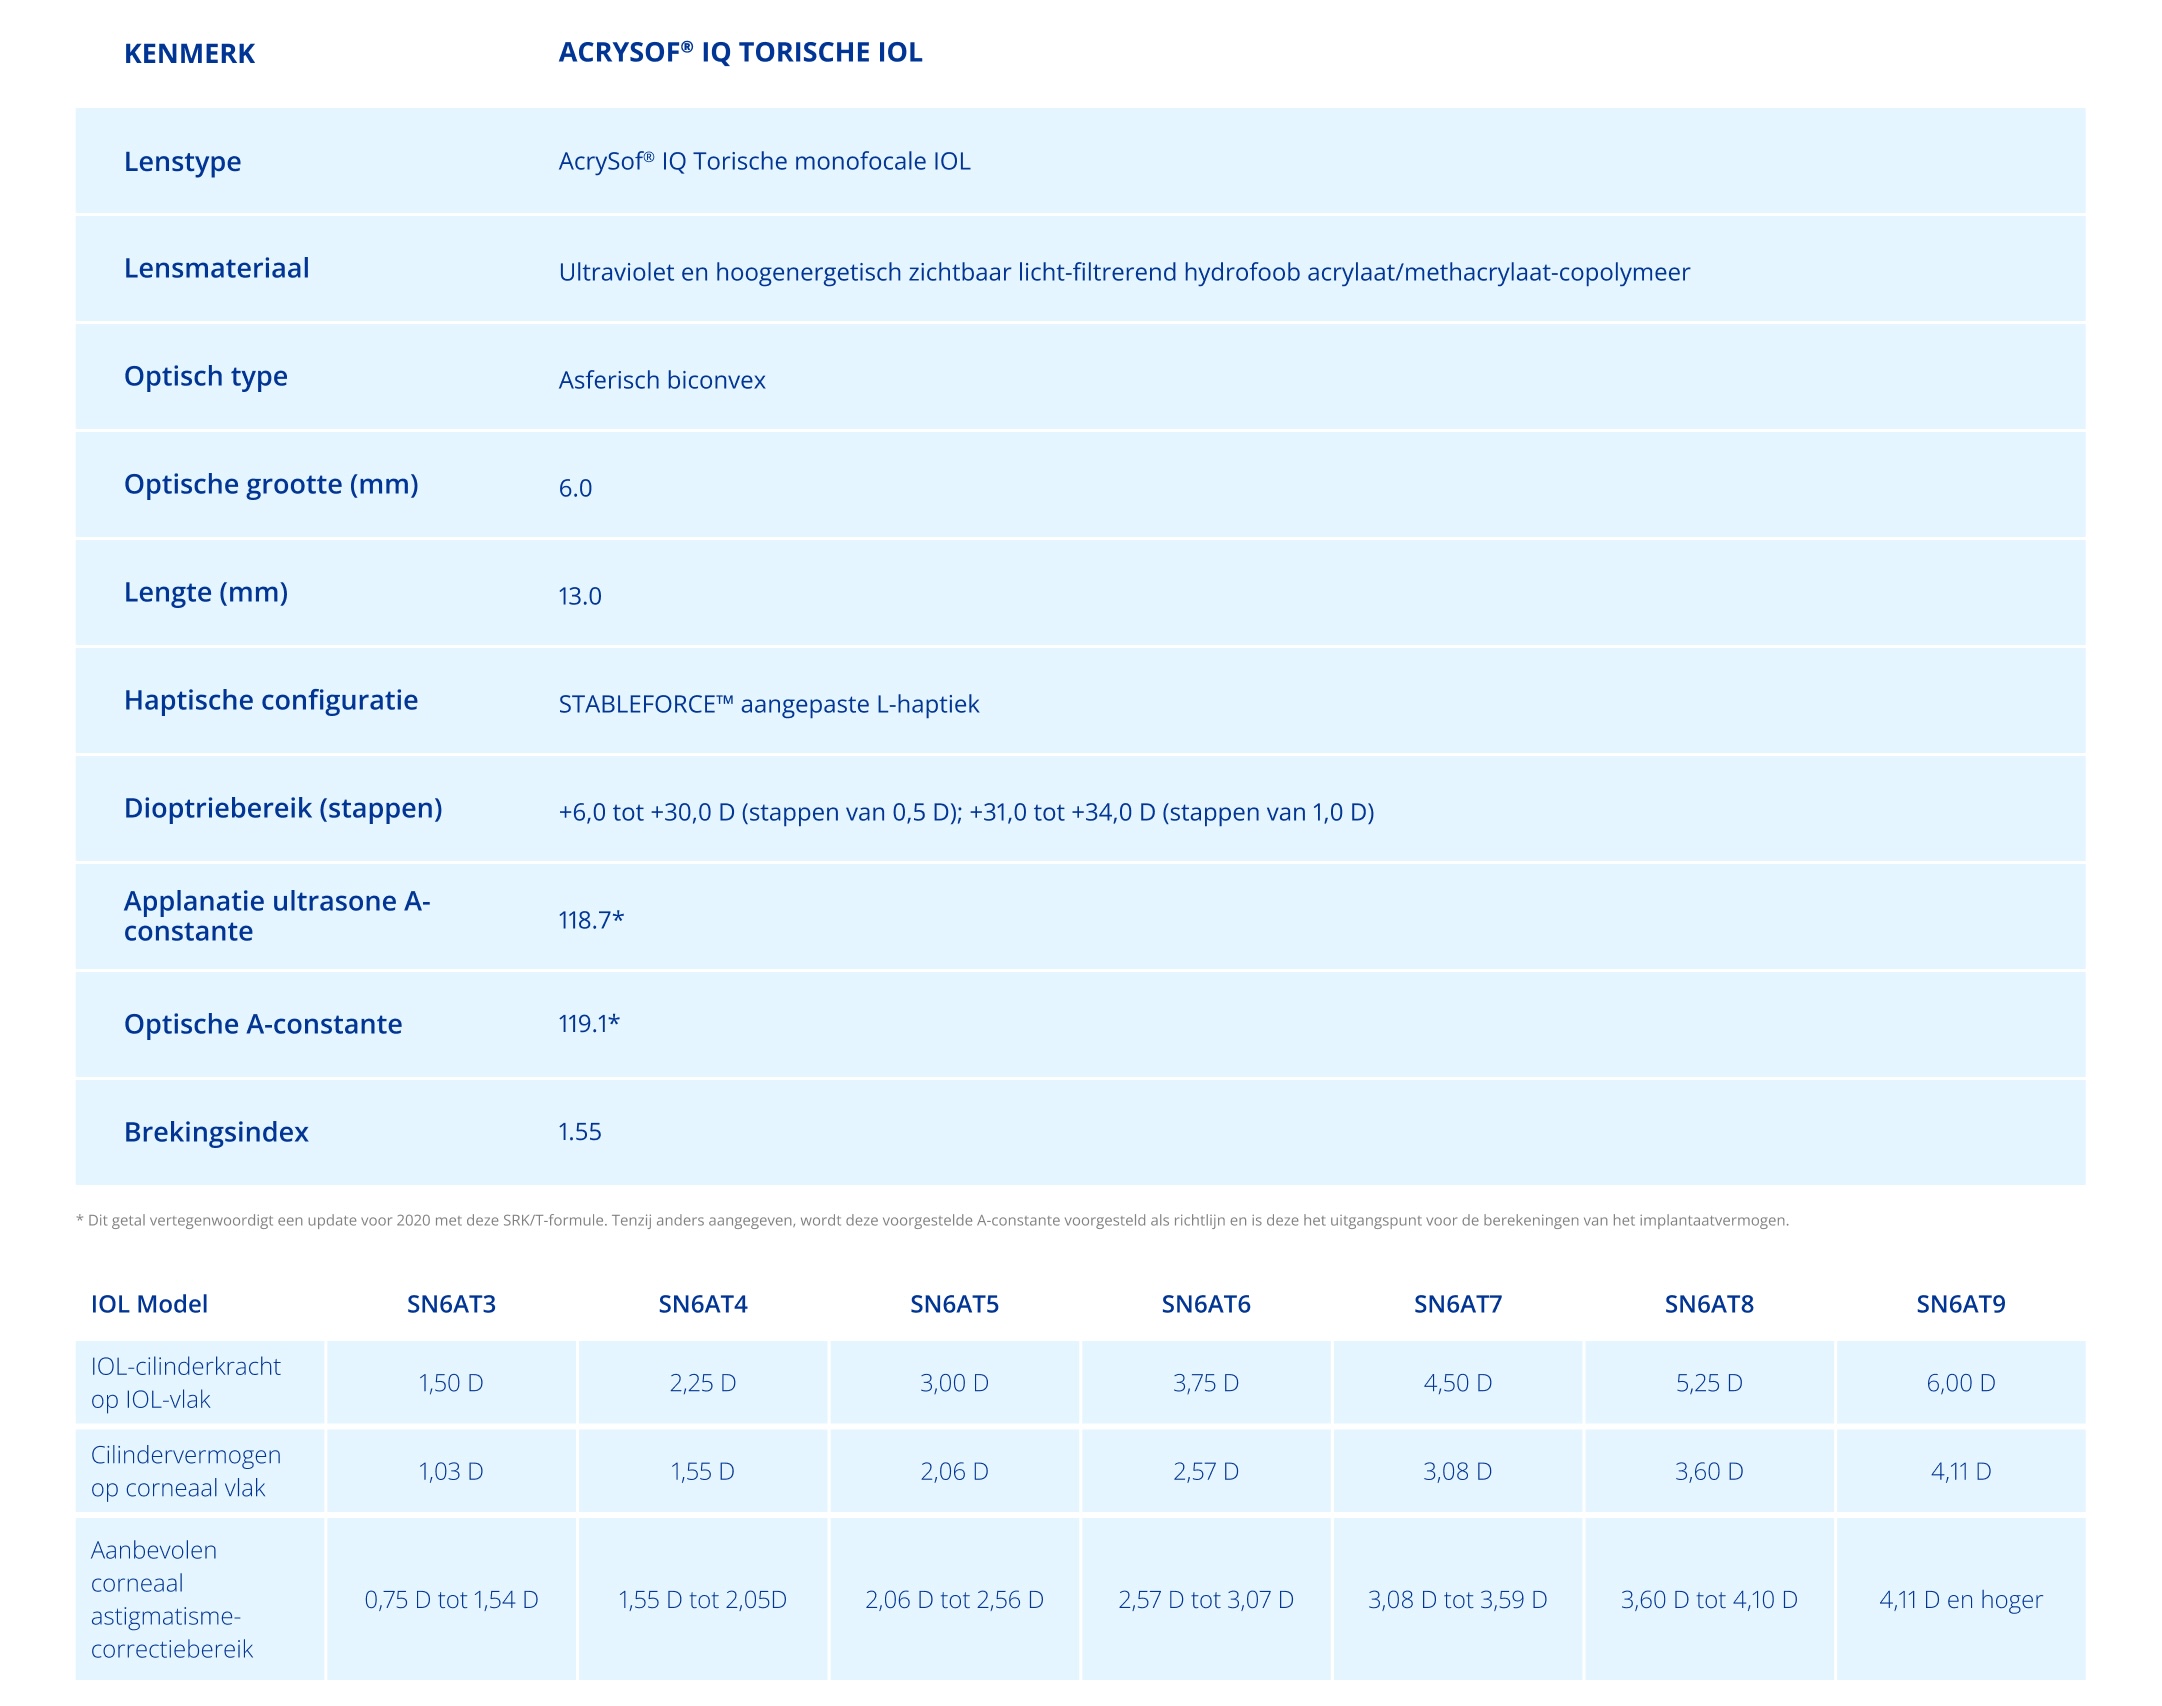Click the standalone 2,06 D cell
Viewport: 2162px width, 1706px height.
tap(955, 1471)
